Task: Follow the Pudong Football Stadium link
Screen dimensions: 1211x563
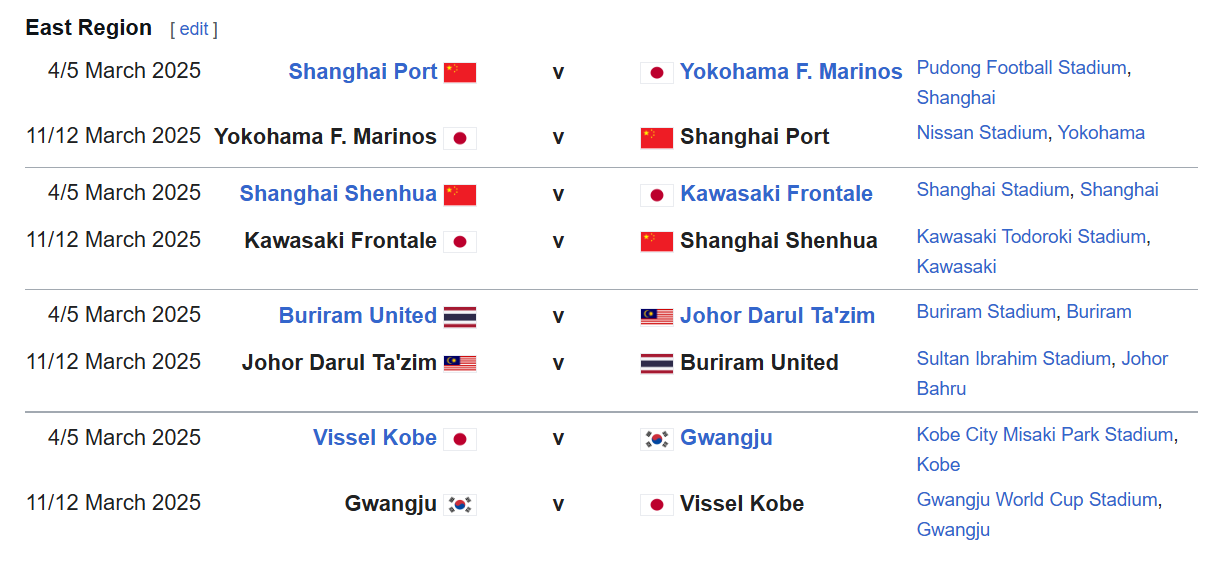Action: 1021,68
